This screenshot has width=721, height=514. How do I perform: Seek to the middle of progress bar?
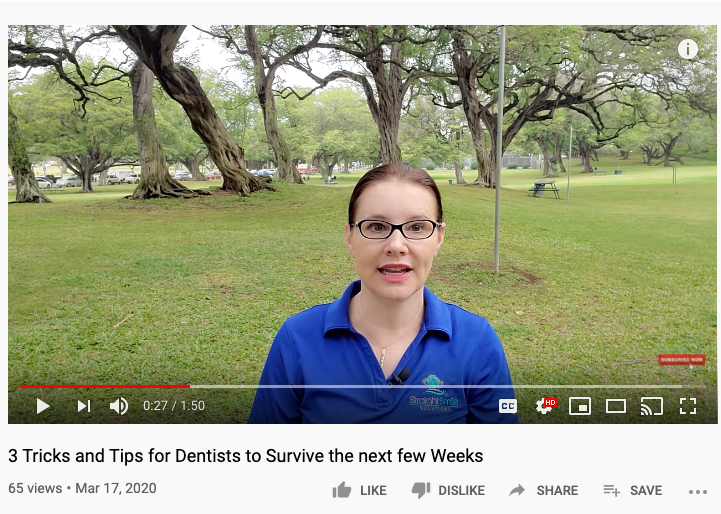(x=362, y=387)
